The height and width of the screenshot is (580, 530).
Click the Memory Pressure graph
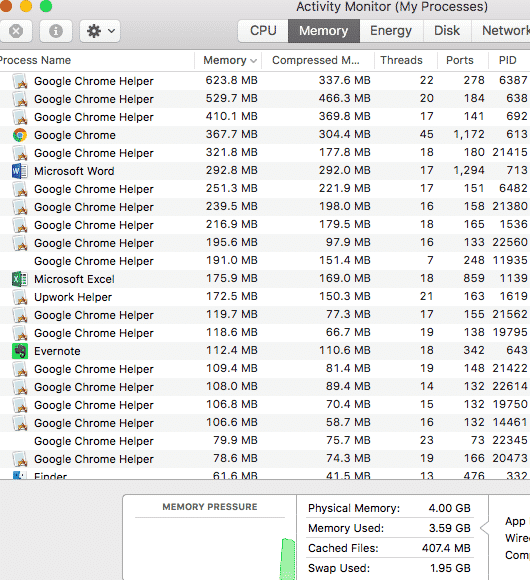pyautogui.click(x=210, y=549)
